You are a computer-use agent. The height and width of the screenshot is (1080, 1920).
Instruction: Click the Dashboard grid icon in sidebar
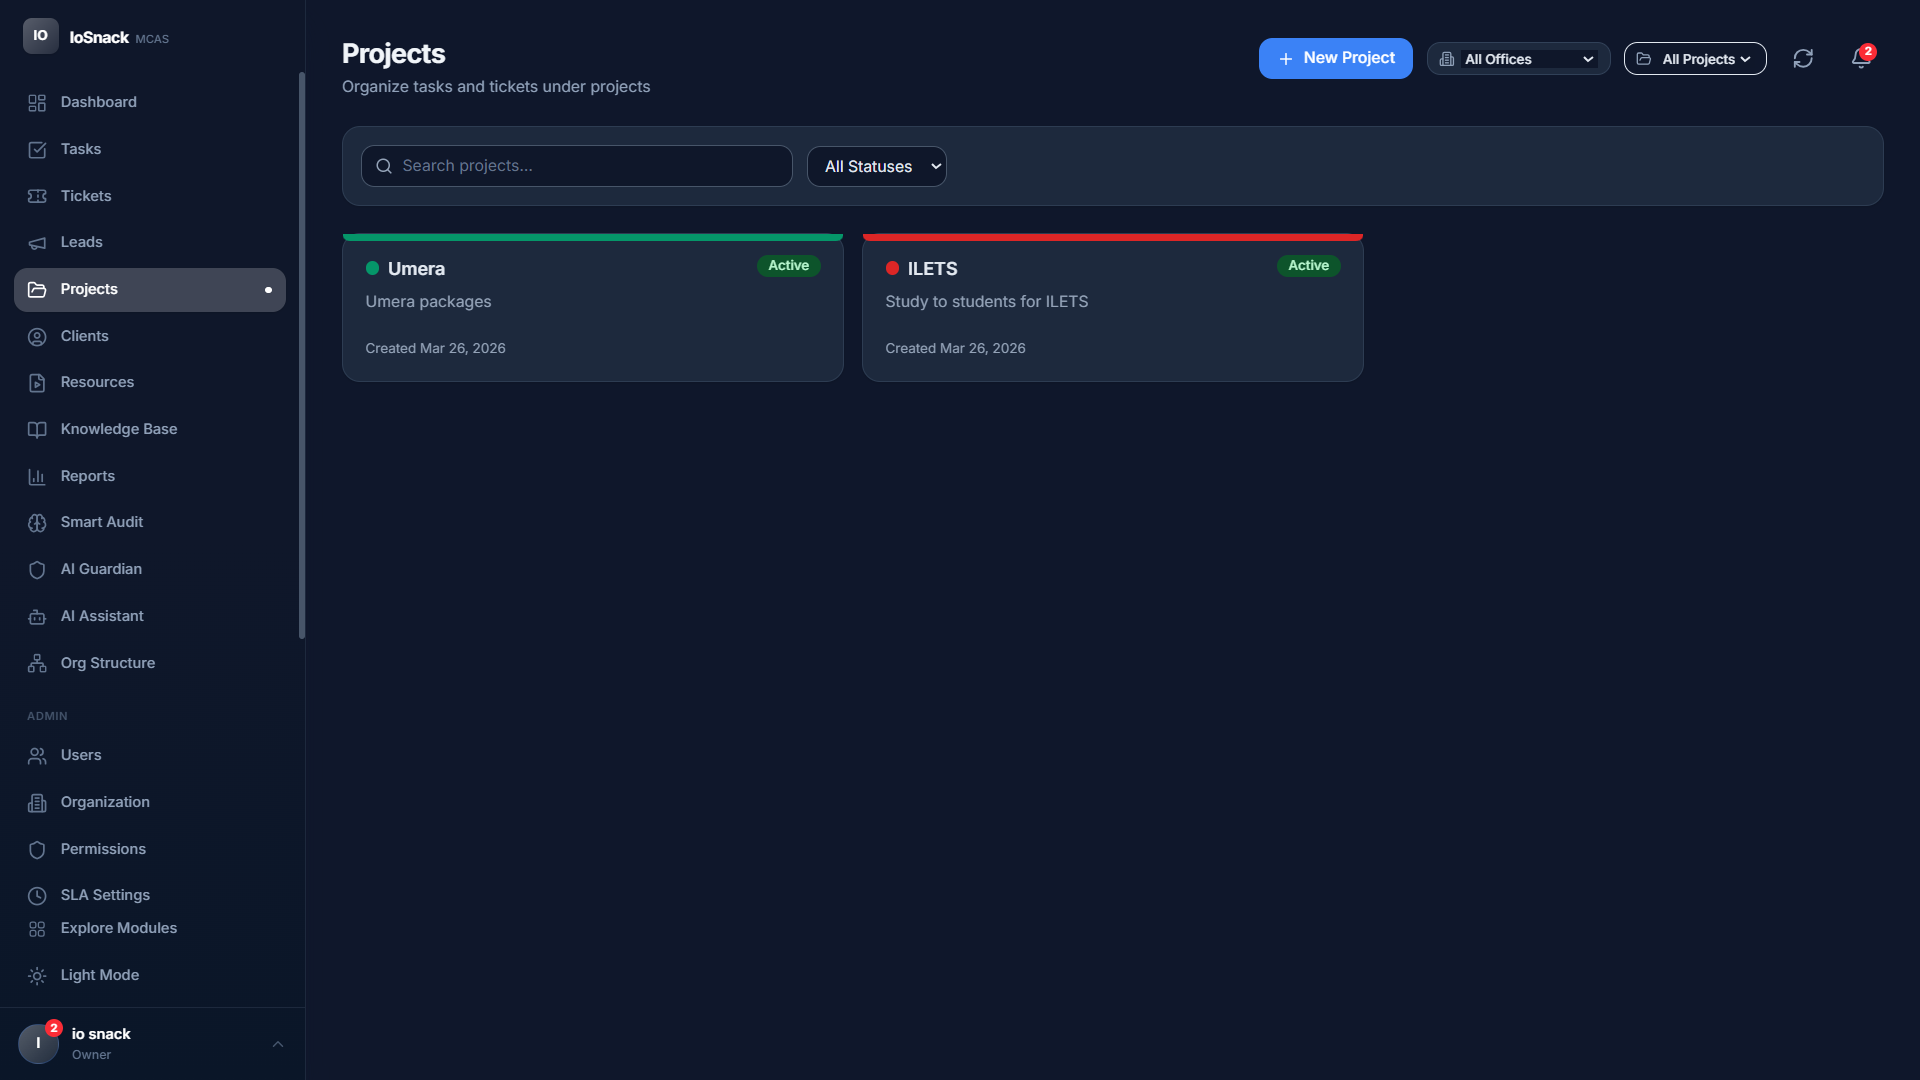[37, 103]
